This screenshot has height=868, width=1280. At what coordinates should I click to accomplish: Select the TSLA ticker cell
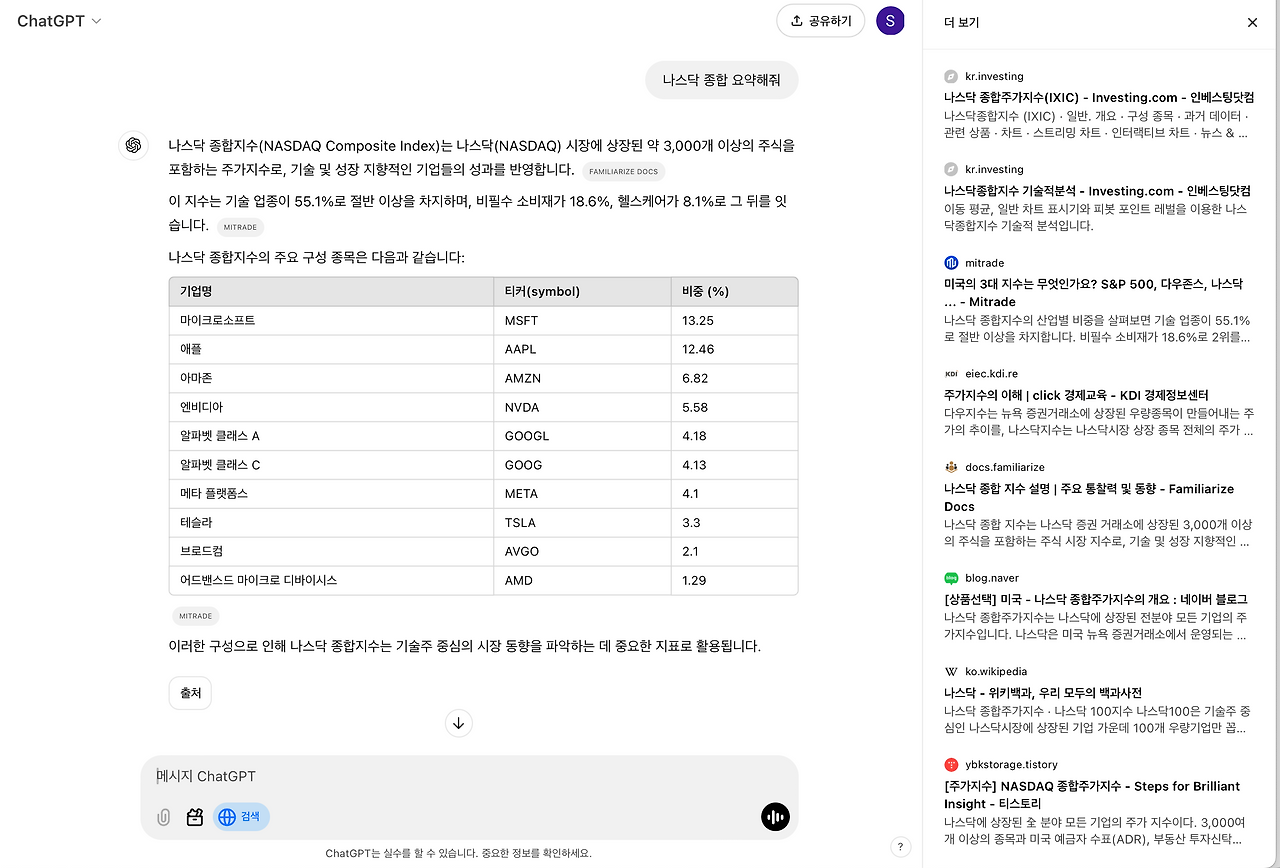click(582, 523)
